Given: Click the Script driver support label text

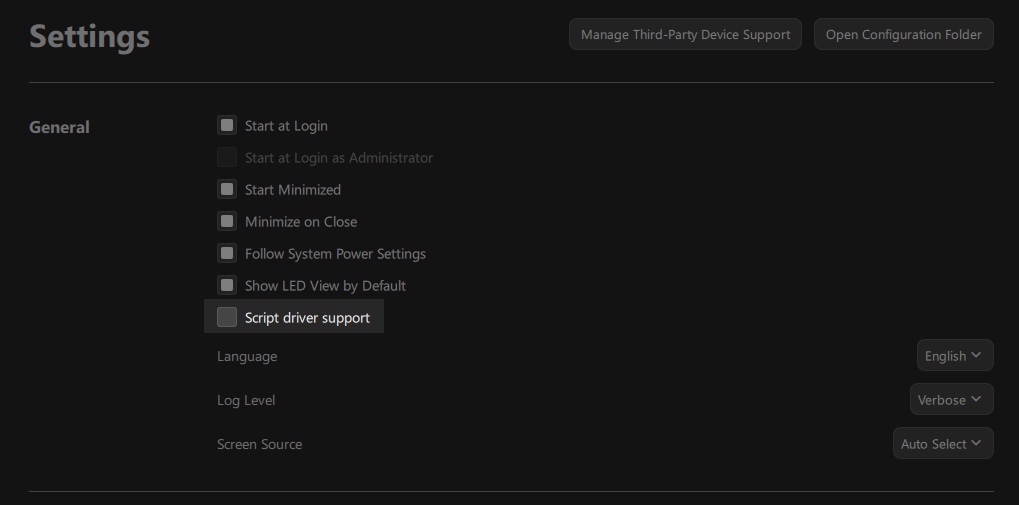Looking at the screenshot, I should coord(307,318).
